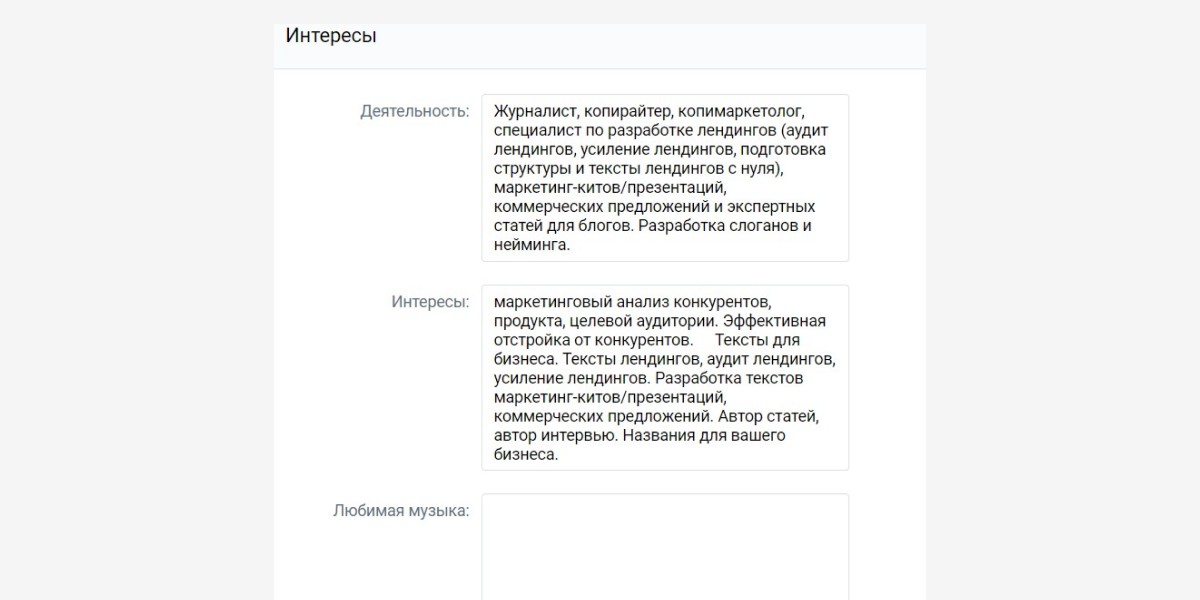
Task: Click маркетинговый анализ at start of Интересы field
Action: [580, 302]
